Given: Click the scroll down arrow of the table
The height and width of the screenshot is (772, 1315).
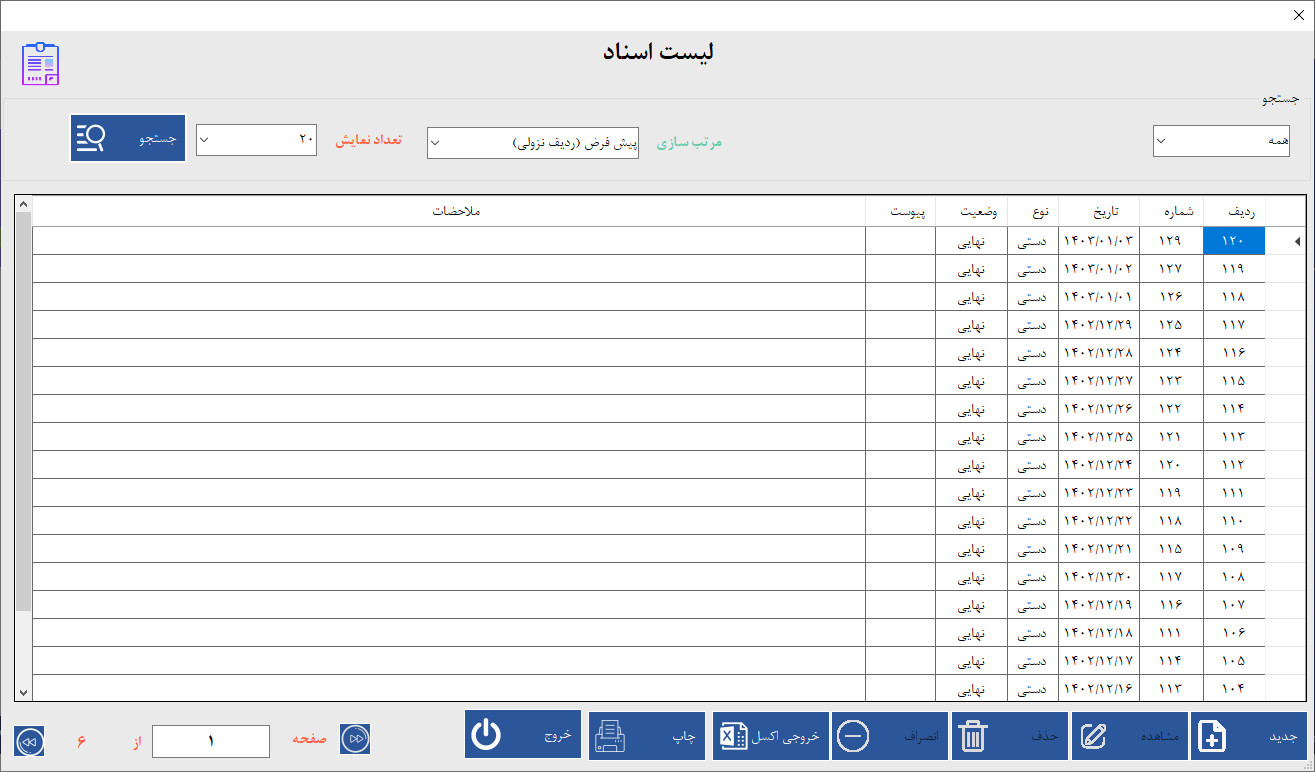Looking at the screenshot, I should [24, 692].
